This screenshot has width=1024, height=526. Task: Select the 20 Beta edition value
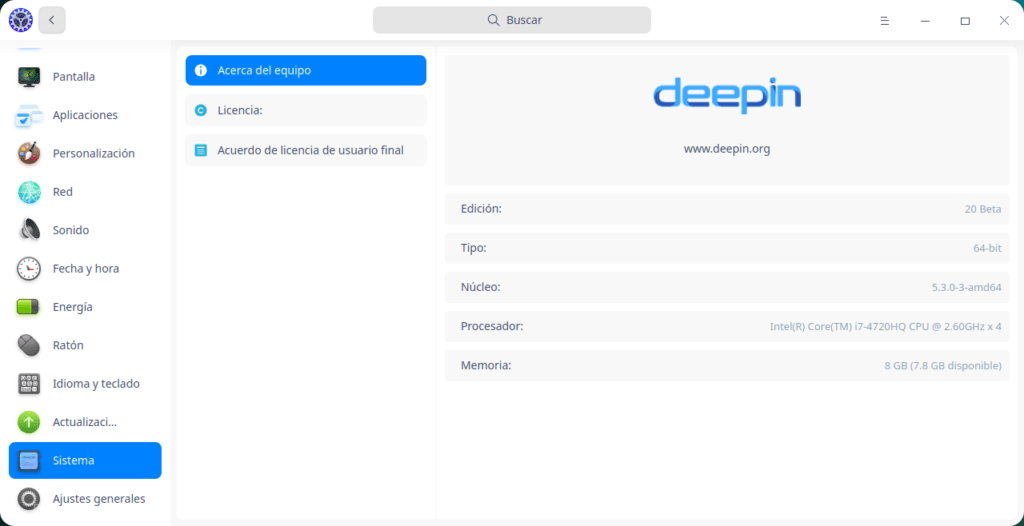point(983,209)
